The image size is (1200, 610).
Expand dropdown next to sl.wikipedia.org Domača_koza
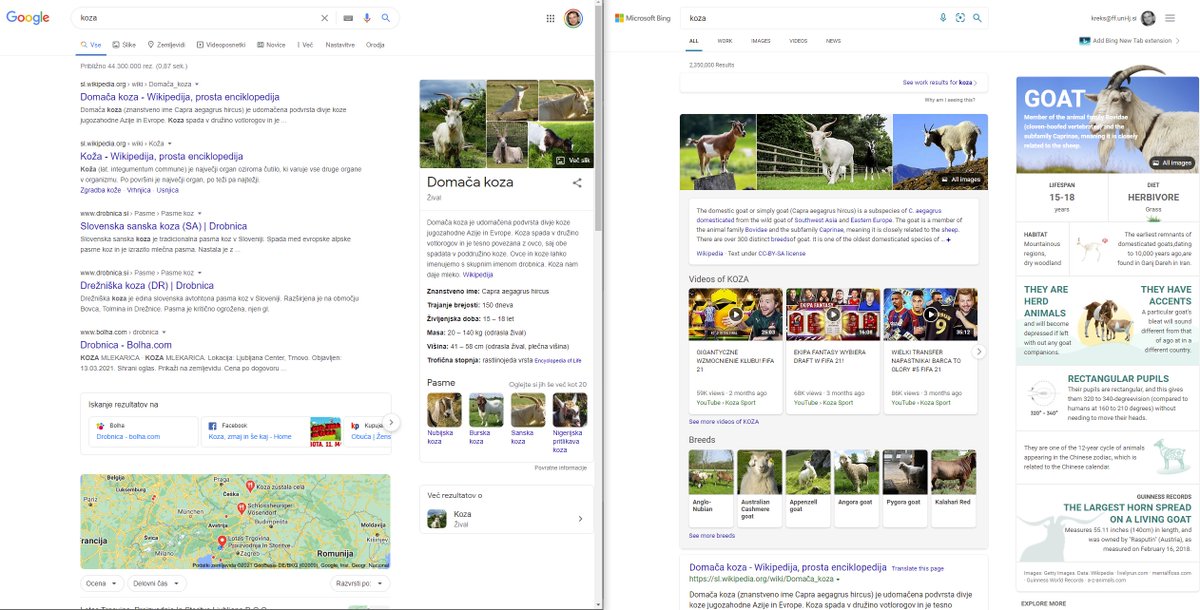pyautogui.click(x=197, y=84)
